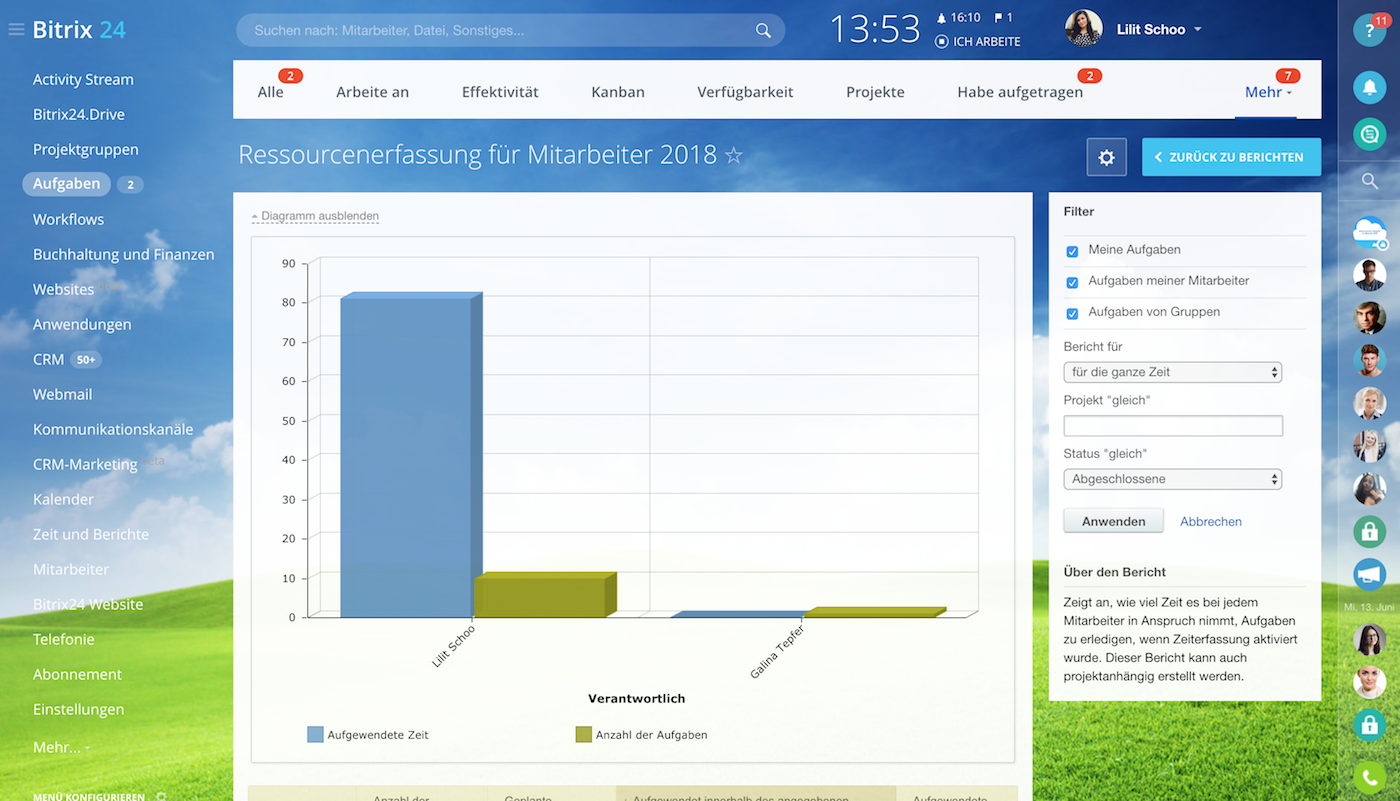Open the Verfügbarkeit tab
Viewport: 1400px width, 801px height.
pyautogui.click(x=745, y=92)
